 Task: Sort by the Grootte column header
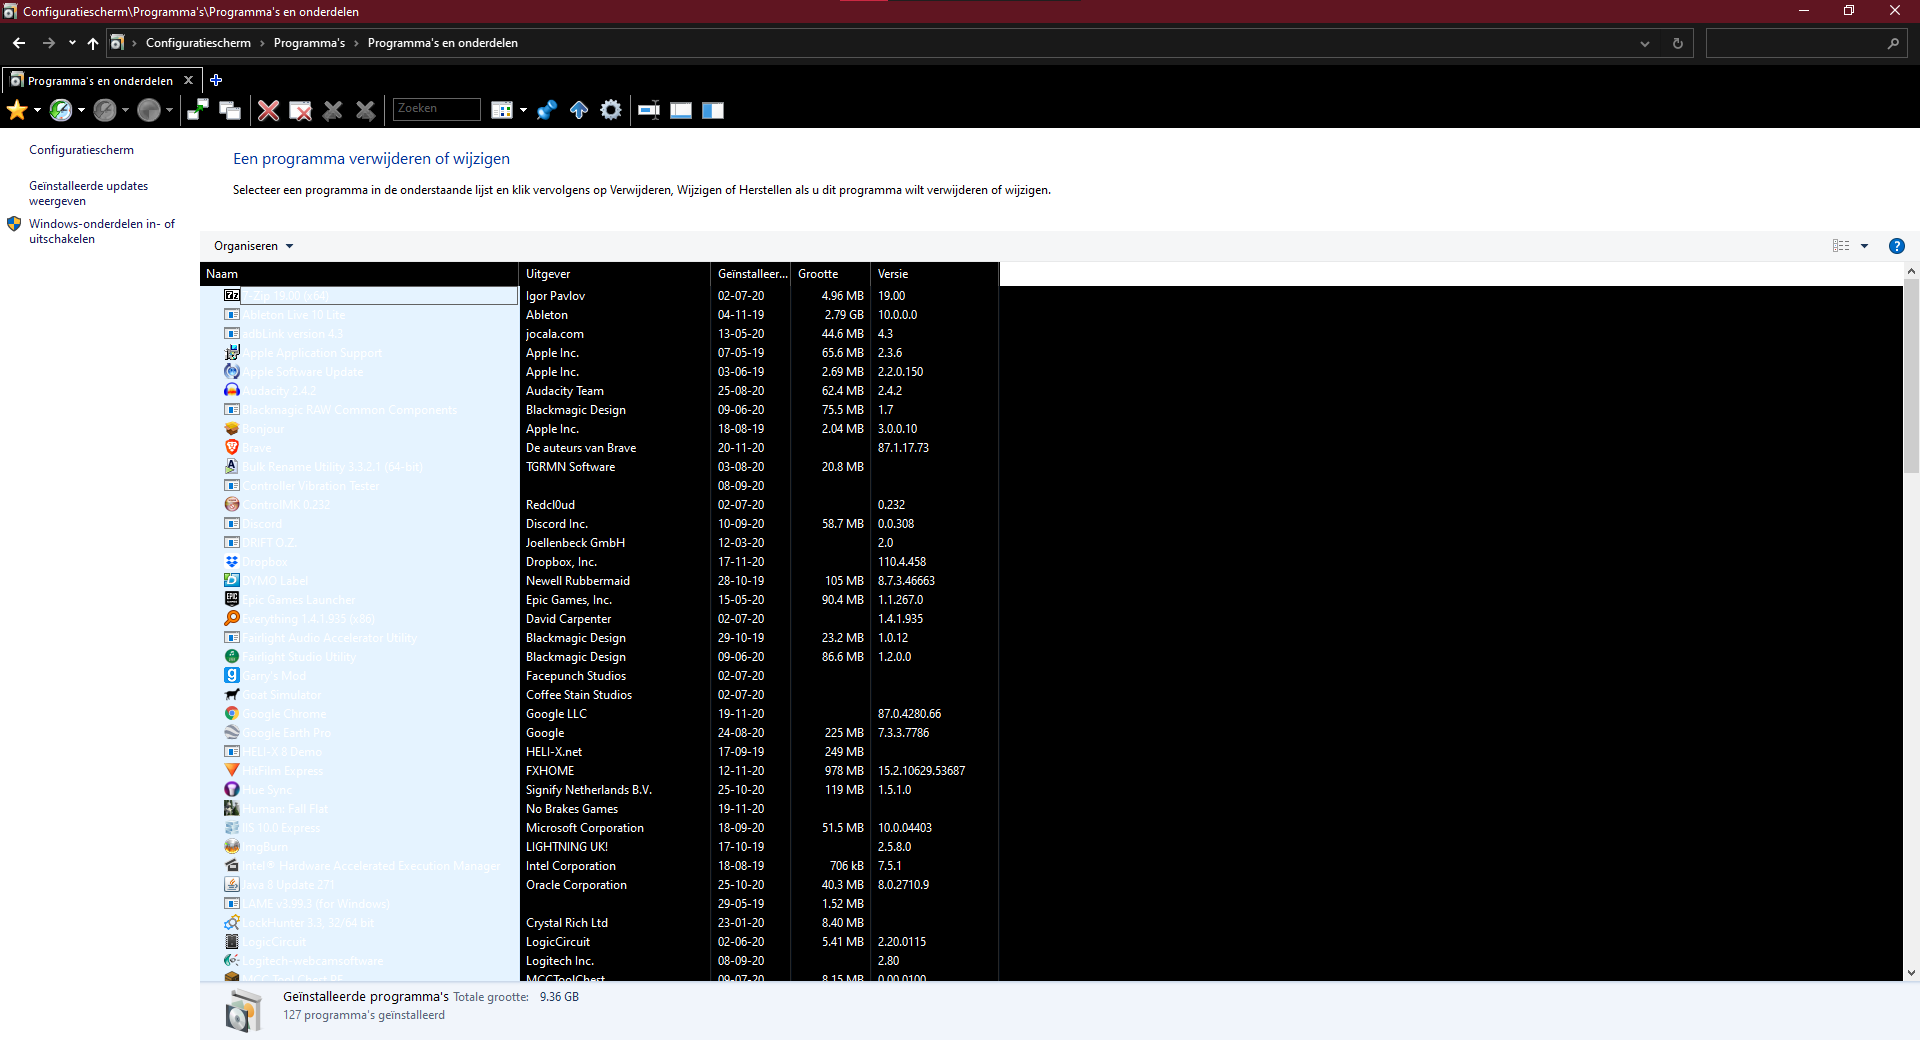[830, 274]
